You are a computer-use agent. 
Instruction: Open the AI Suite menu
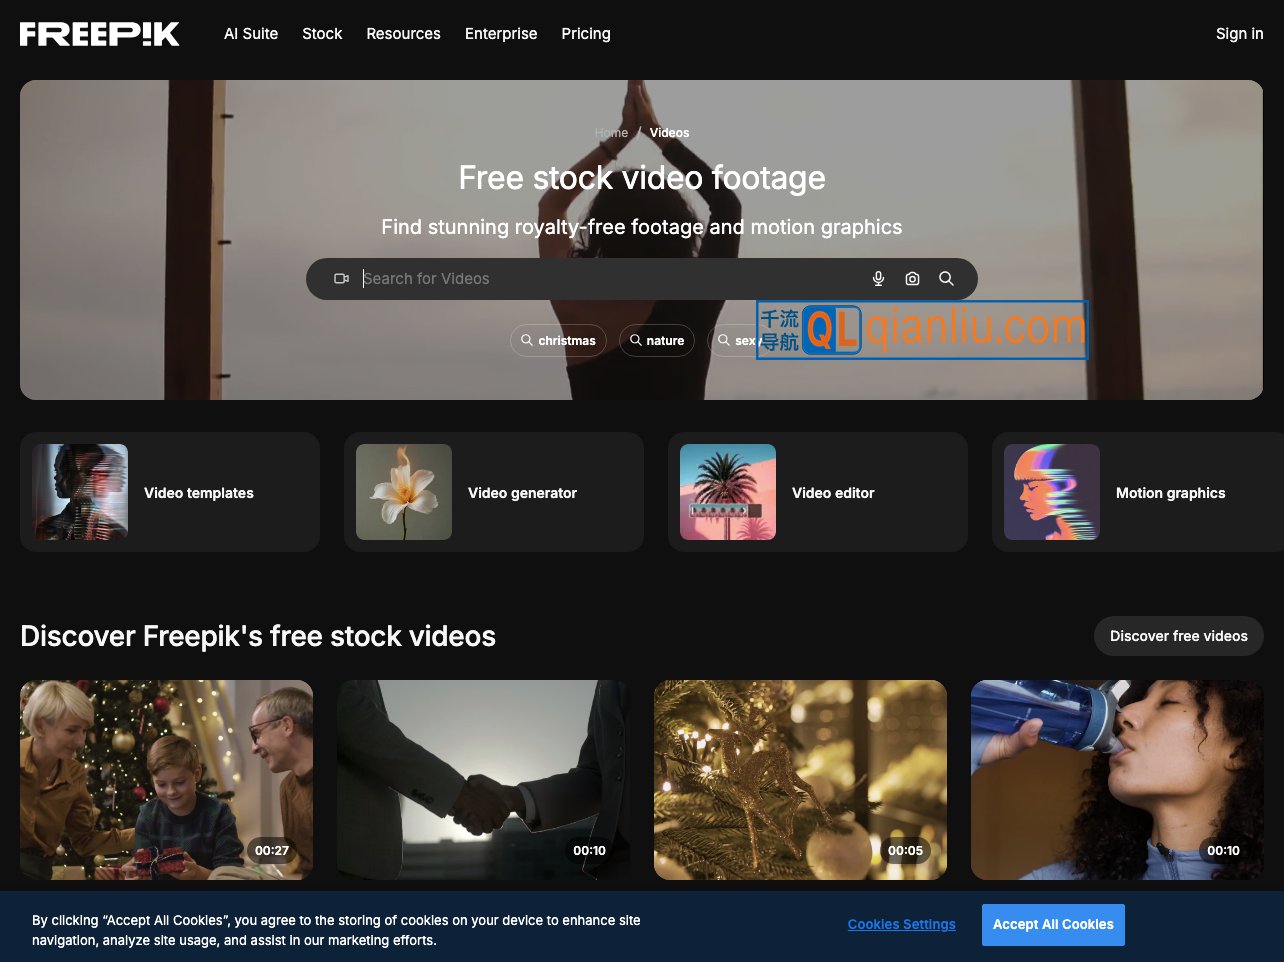(251, 34)
